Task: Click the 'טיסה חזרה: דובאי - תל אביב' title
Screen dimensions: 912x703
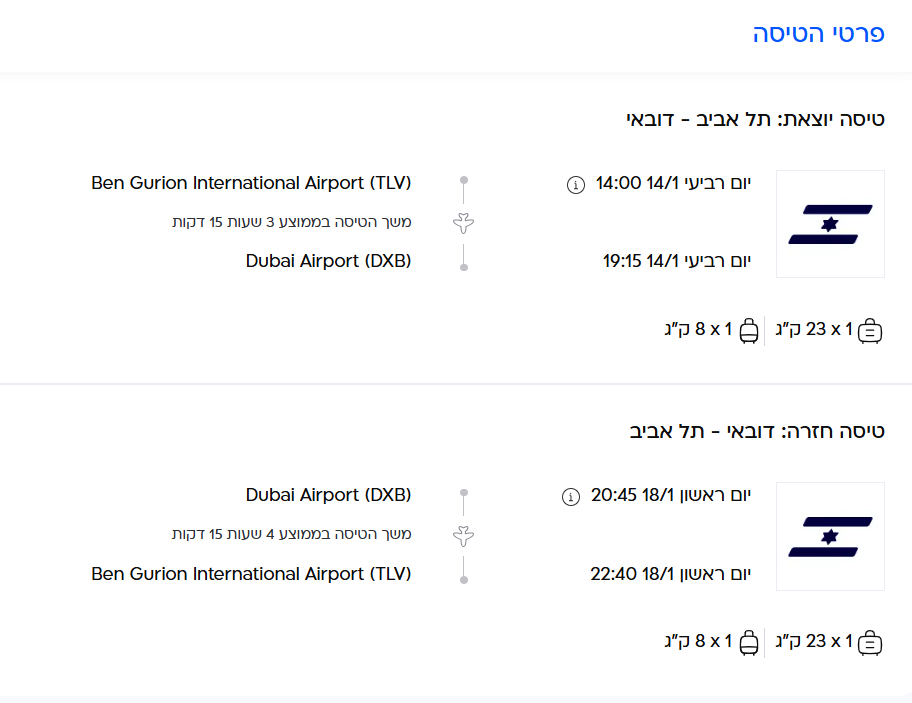Action: click(757, 432)
